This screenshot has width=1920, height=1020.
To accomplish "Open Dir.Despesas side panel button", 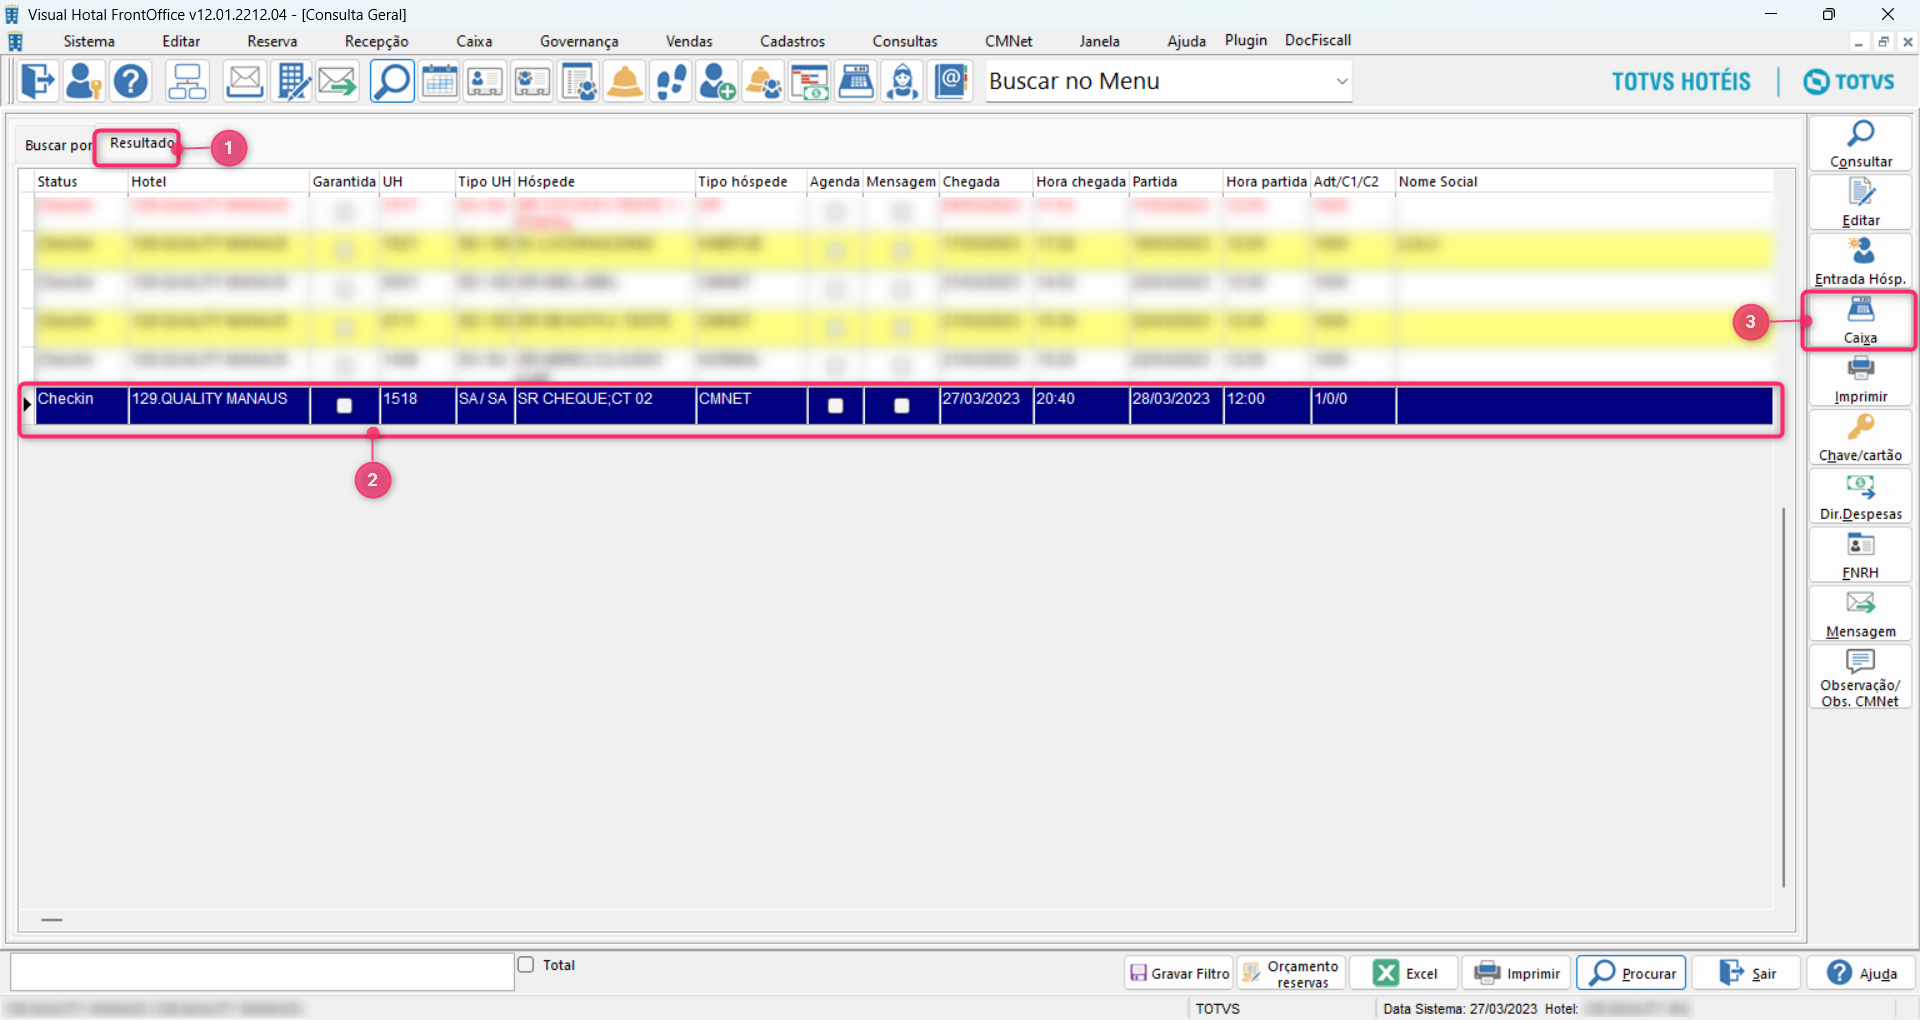I will click(x=1860, y=497).
